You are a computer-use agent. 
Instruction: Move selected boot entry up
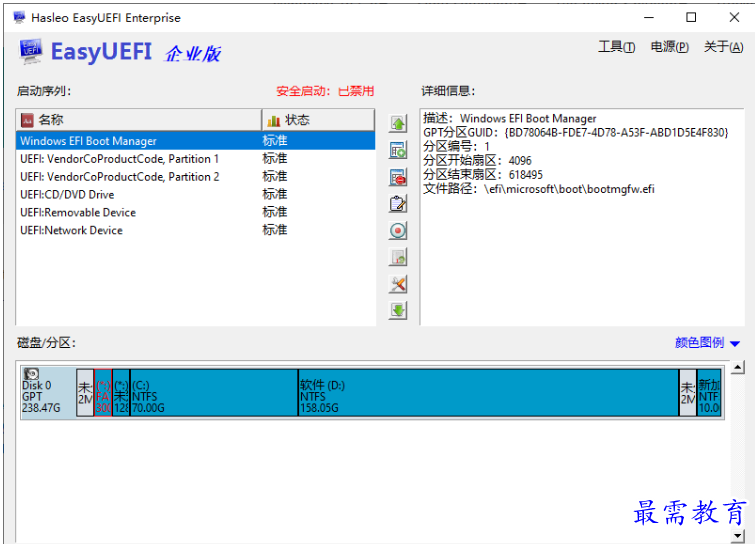[x=398, y=124]
